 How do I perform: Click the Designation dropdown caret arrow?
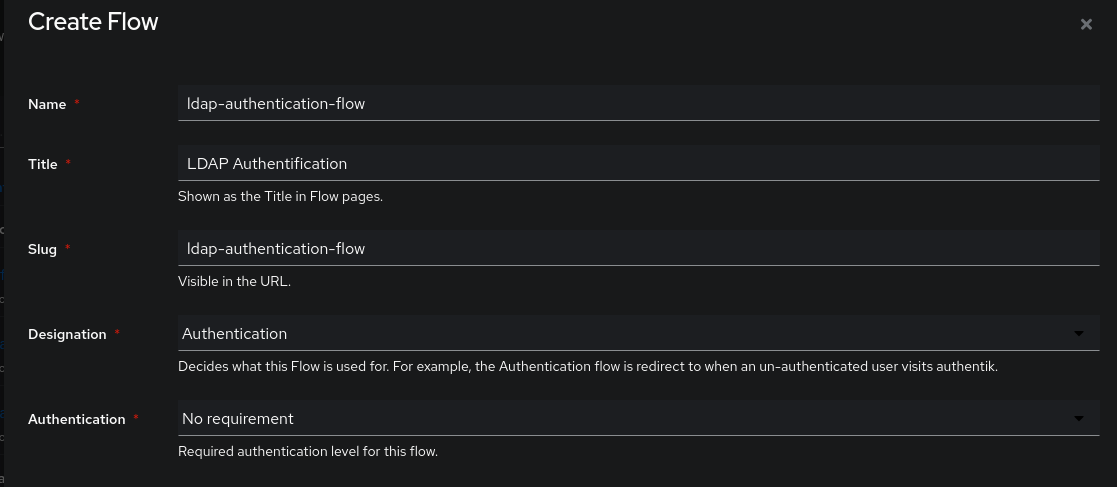click(x=1079, y=334)
